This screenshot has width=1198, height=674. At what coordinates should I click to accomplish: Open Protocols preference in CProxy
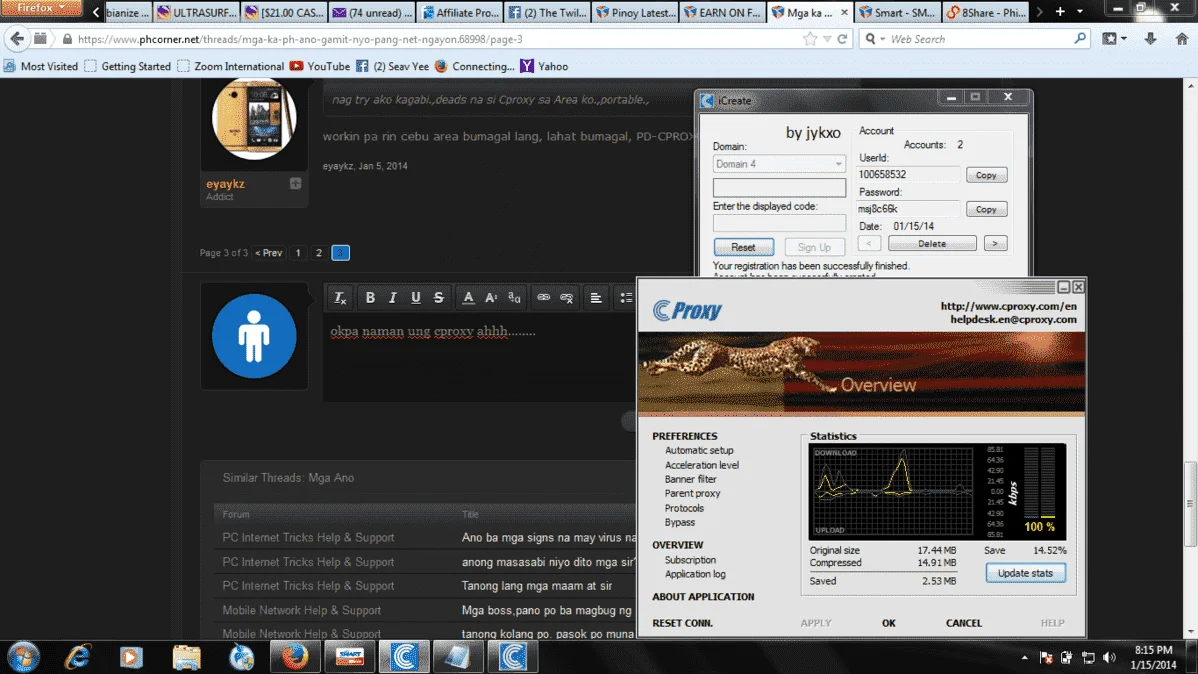pyautogui.click(x=684, y=508)
